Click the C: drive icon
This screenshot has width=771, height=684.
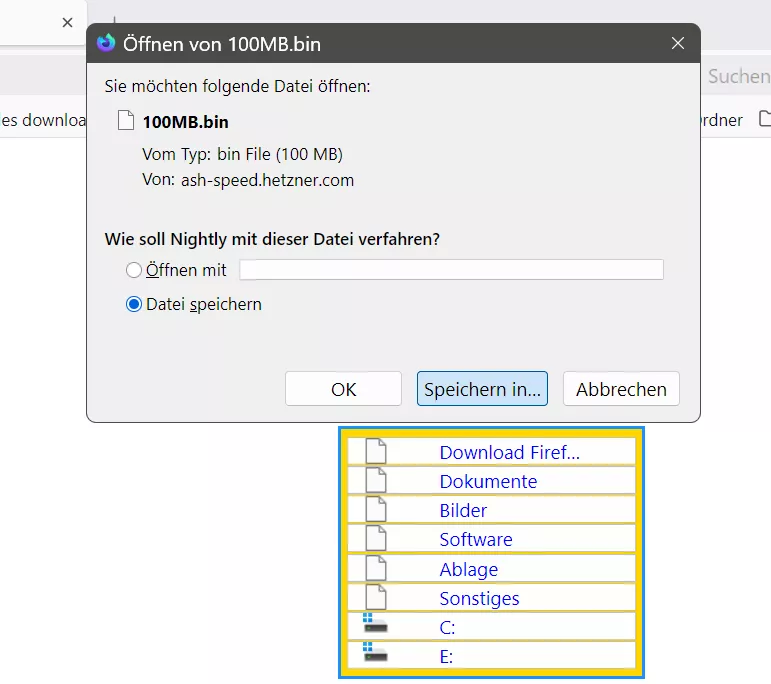375,624
